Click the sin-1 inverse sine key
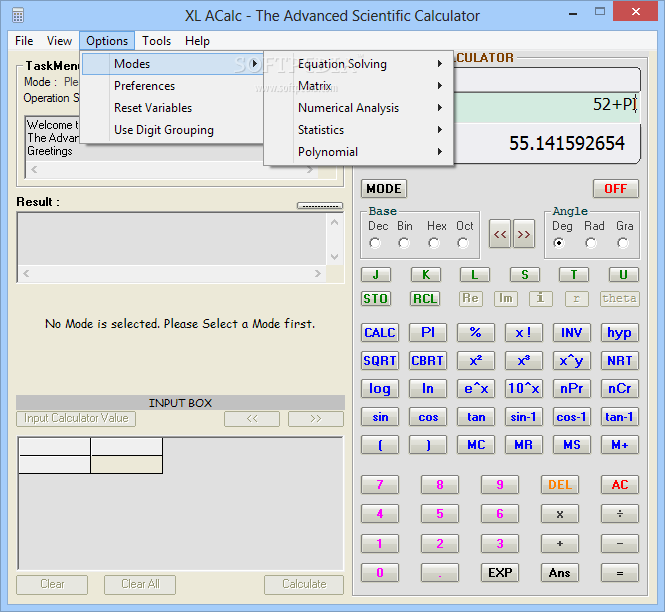This screenshot has height=612, width=665. click(523, 417)
